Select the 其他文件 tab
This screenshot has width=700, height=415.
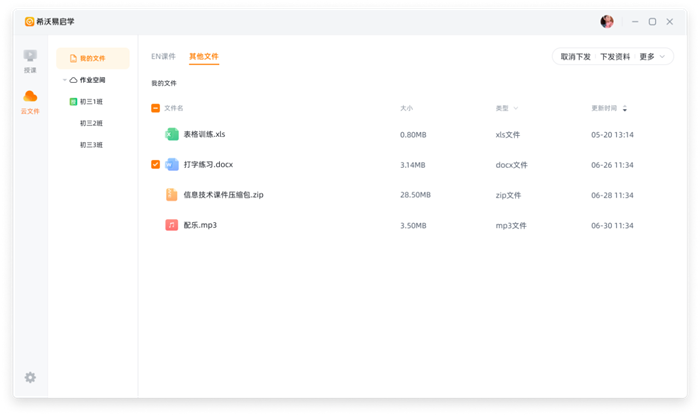pos(203,57)
